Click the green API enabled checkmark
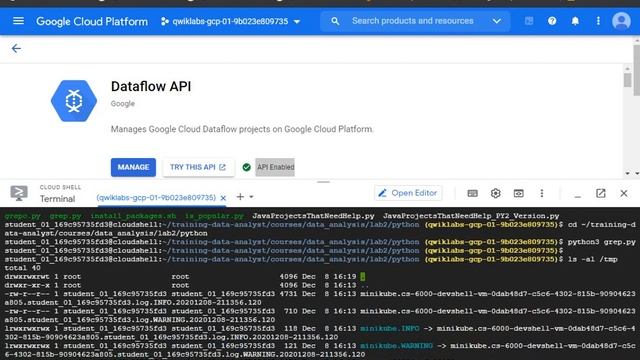This screenshot has height=360, width=640. point(246,167)
